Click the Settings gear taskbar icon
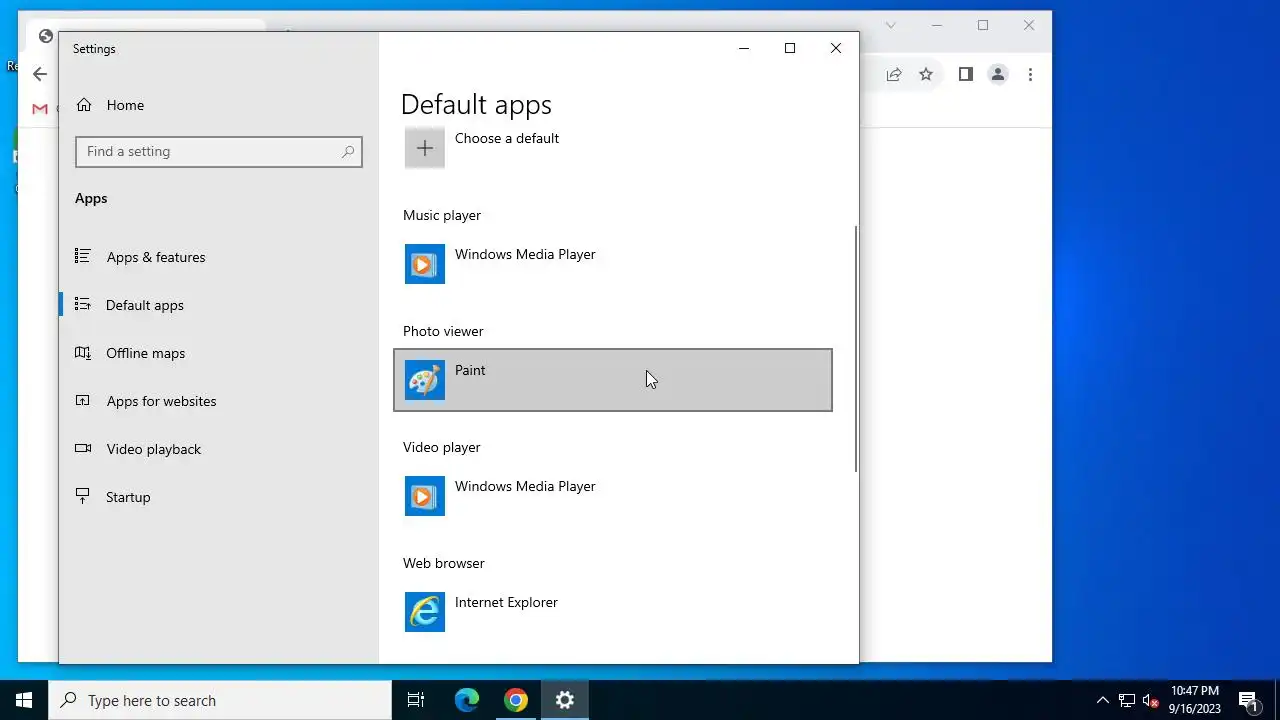 coord(565,700)
